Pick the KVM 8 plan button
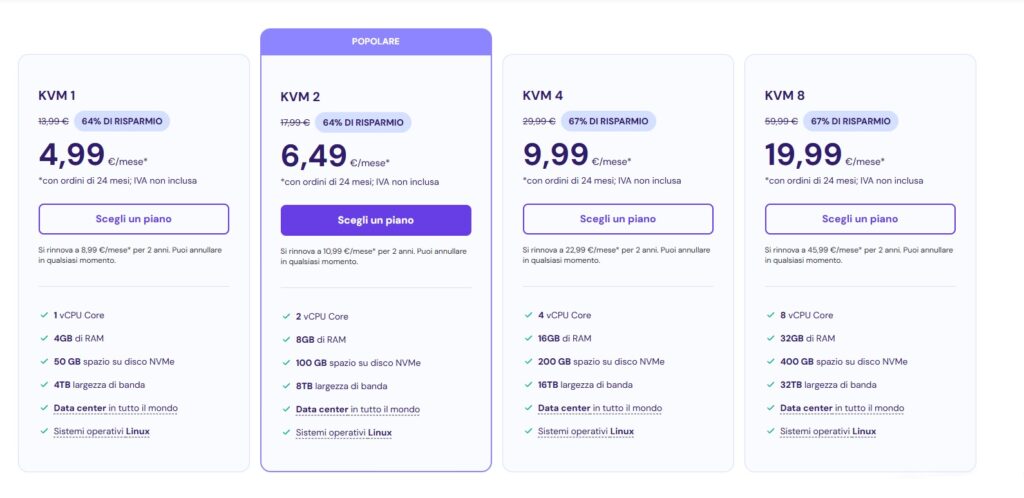The image size is (1024, 498). click(860, 219)
